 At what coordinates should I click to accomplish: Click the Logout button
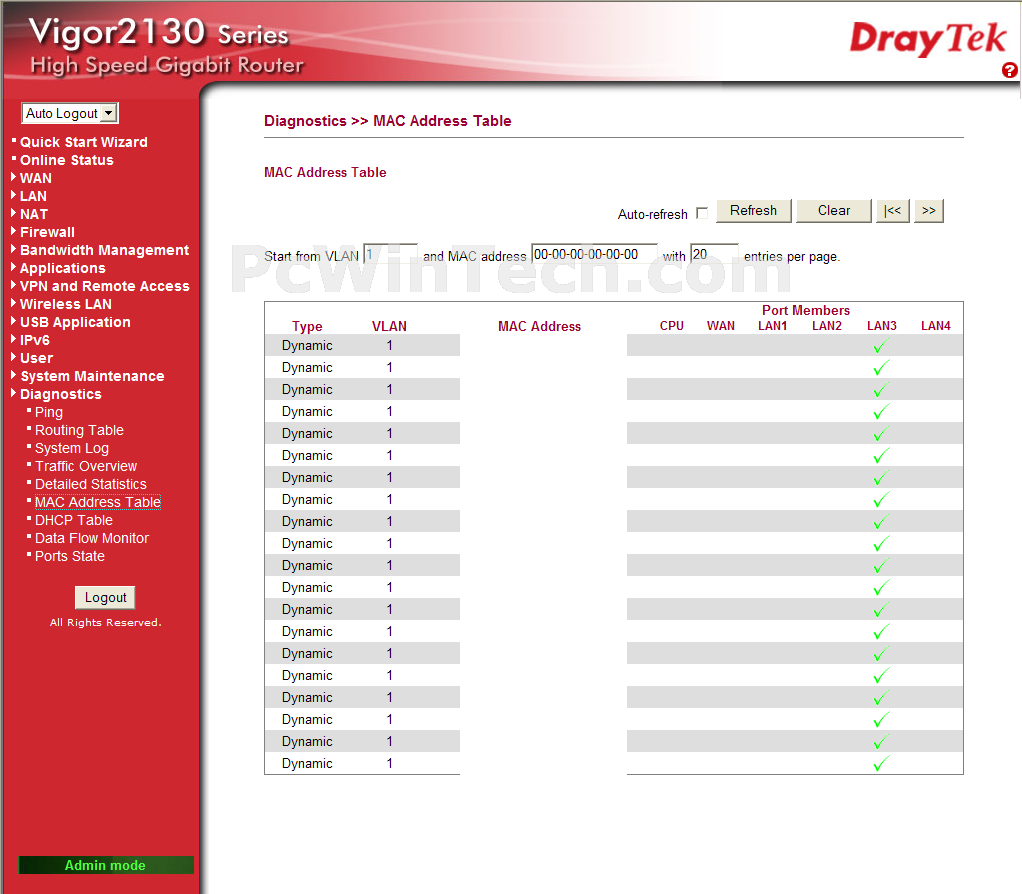(x=106, y=598)
